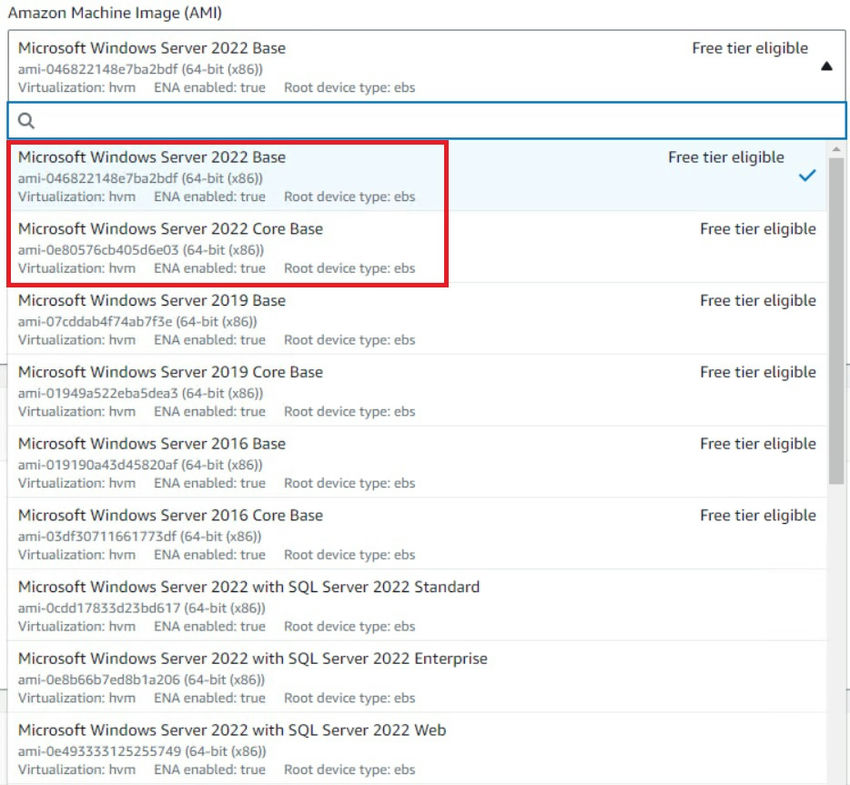Choose Microsoft Windows Server 2016 Core Base
The width and height of the screenshot is (850, 785).
pyautogui.click(x=417, y=533)
